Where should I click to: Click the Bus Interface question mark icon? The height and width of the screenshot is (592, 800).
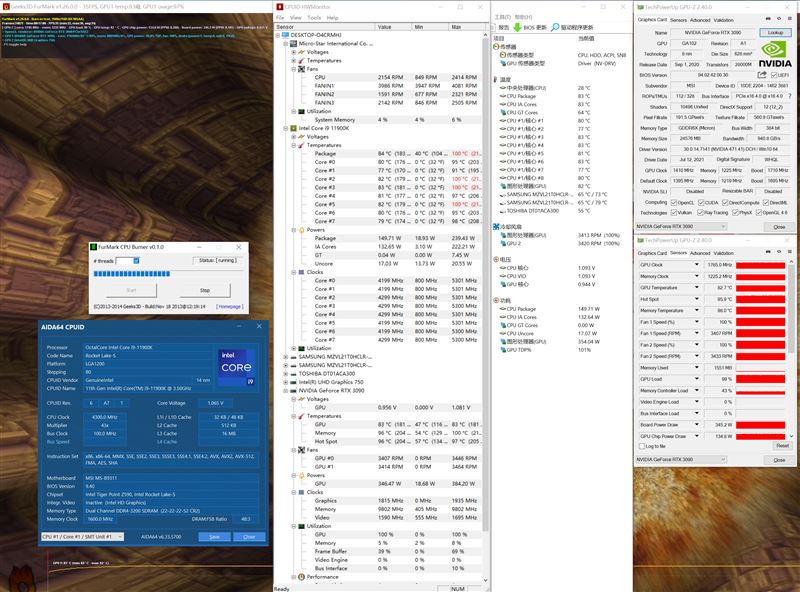(790, 96)
